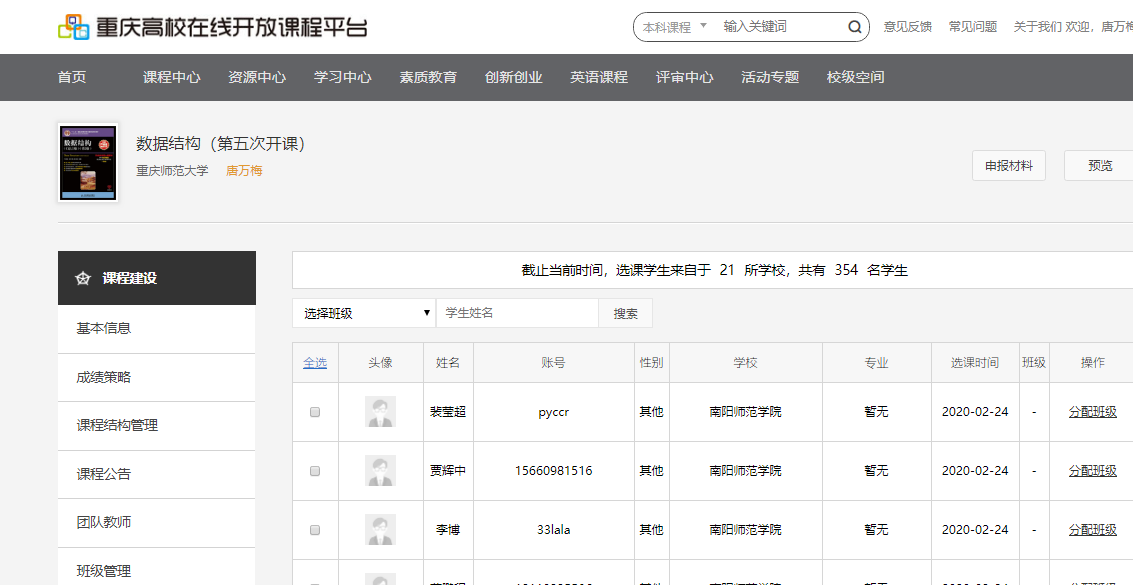Click the avatar of student 裴莹超
This screenshot has height=585, width=1133.
pyautogui.click(x=380, y=412)
